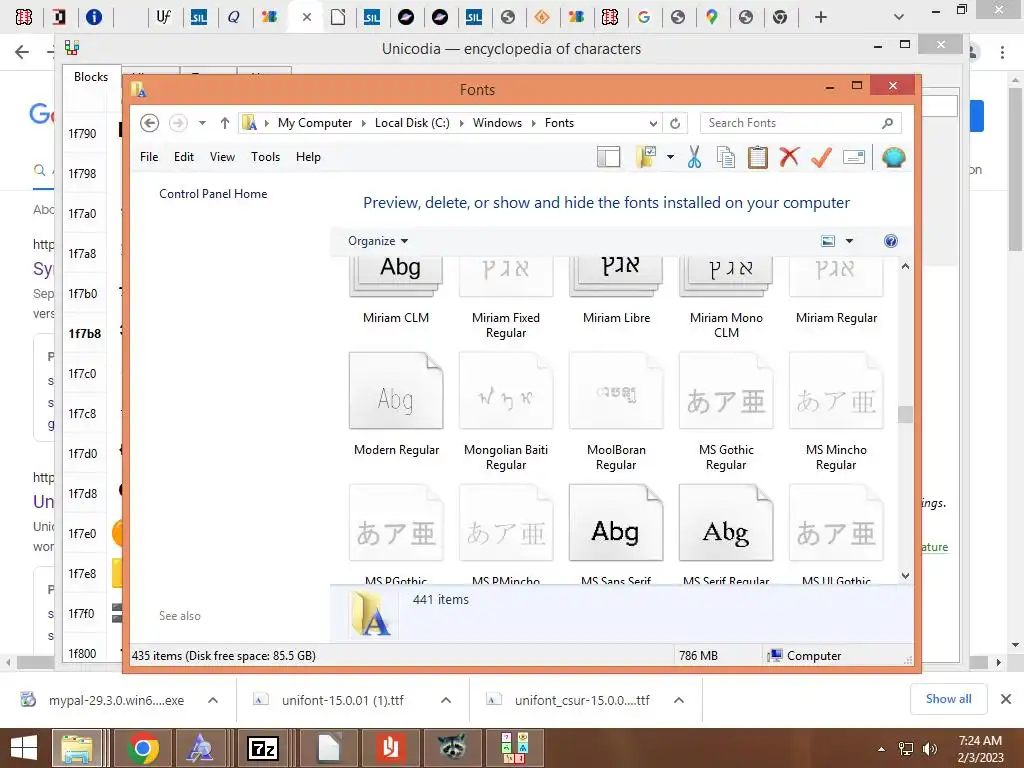The width and height of the screenshot is (1024, 768).
Task: Click the Up one level arrow
Action: [x=225, y=123]
